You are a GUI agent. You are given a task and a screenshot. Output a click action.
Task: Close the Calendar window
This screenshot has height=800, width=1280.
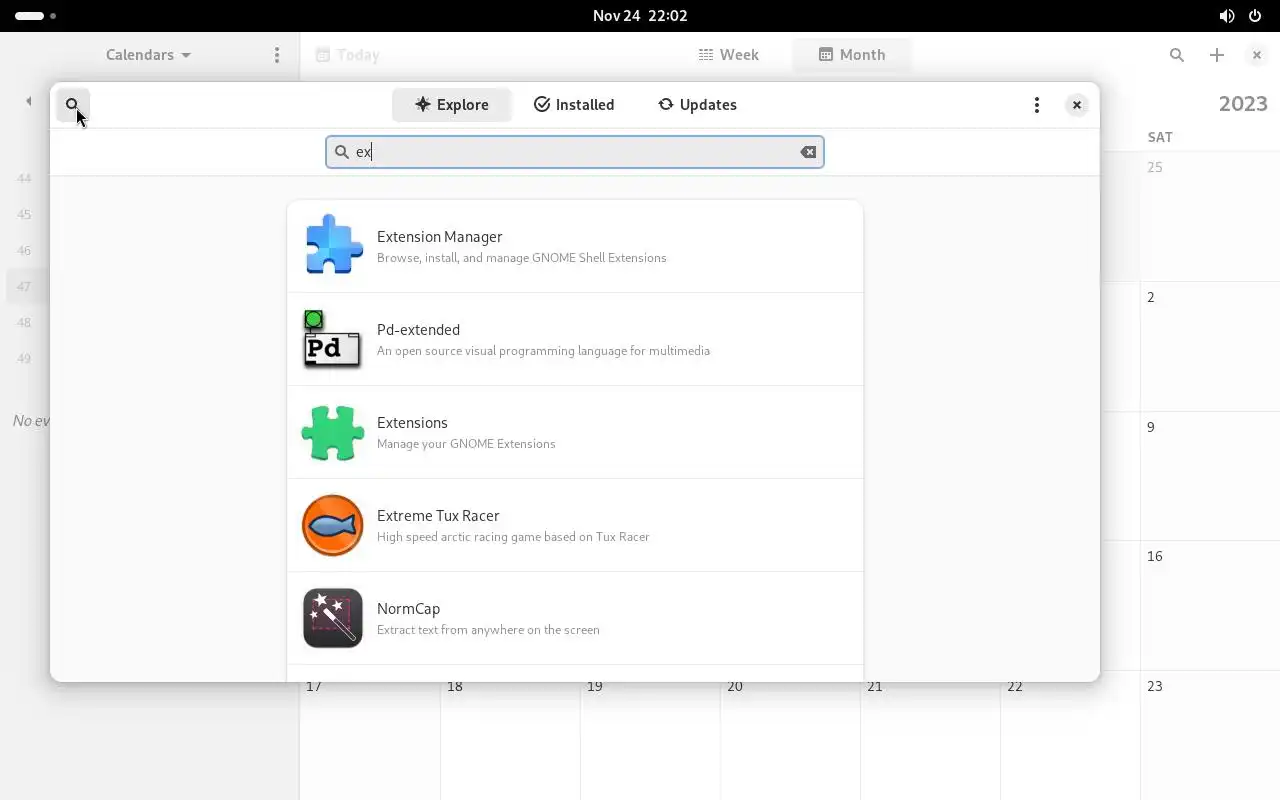pos(1257,55)
